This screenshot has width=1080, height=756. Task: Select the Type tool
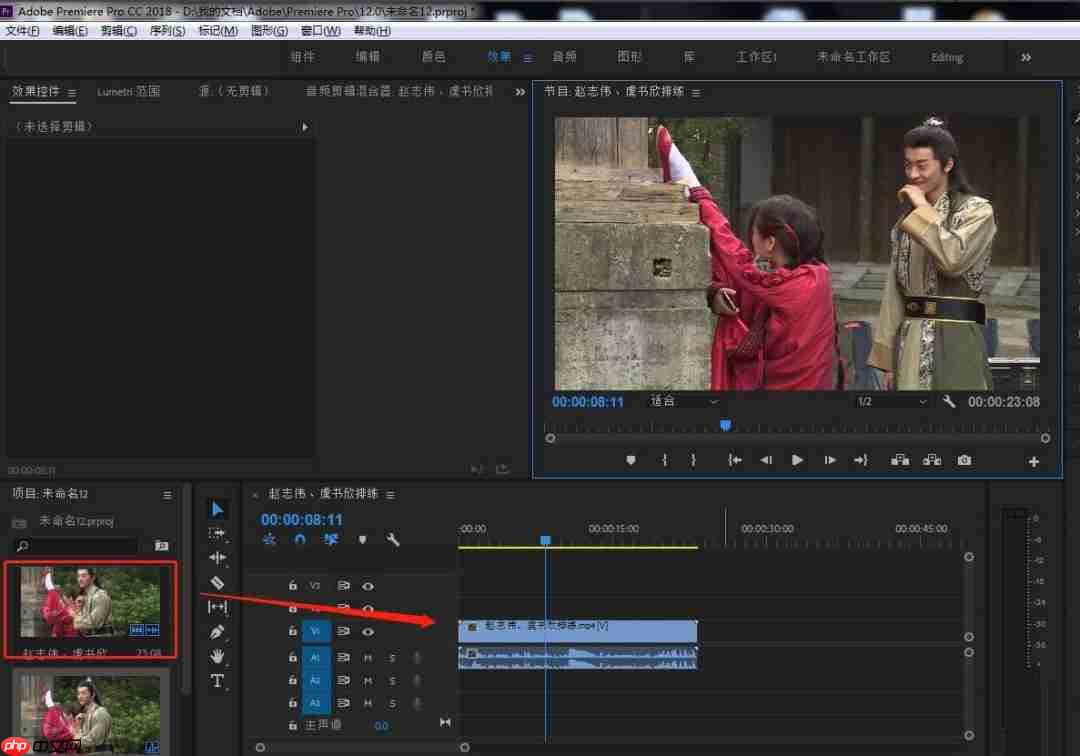(x=218, y=681)
